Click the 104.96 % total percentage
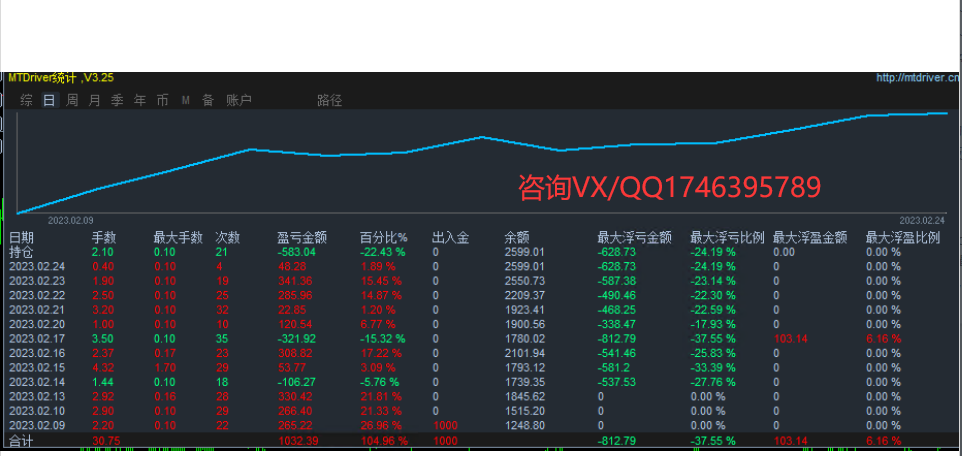The image size is (962, 456). point(384,441)
